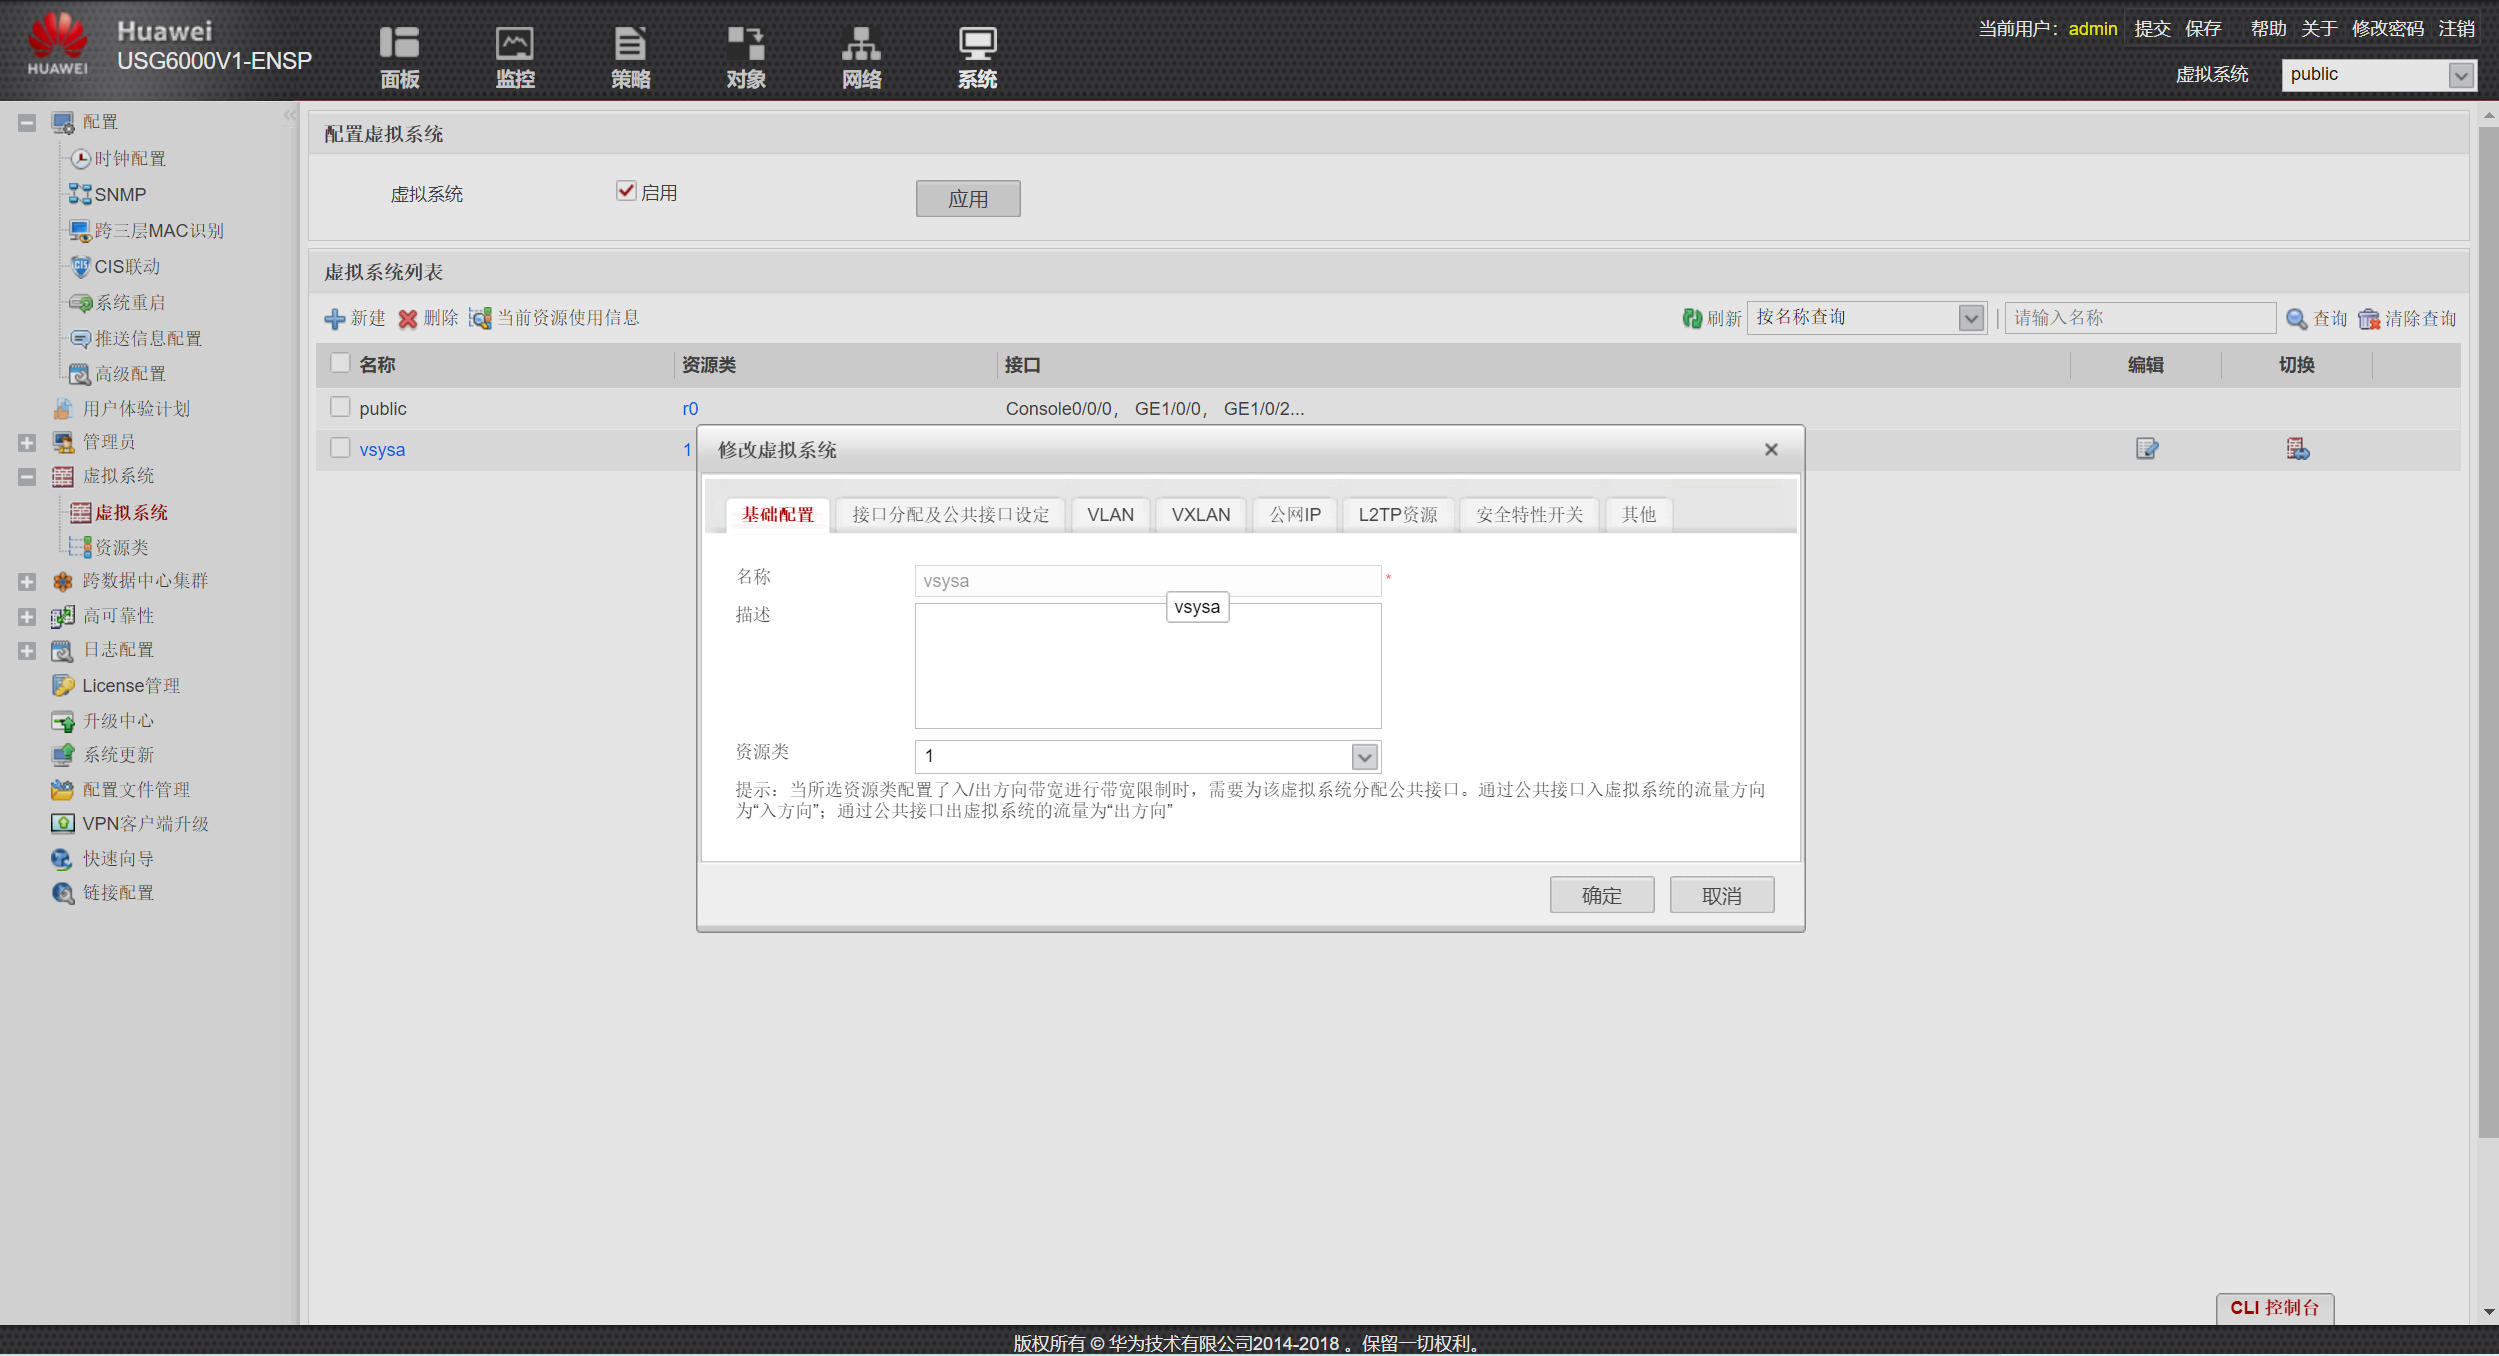
Task: Click the 删除 red X icon
Action: [x=408, y=319]
